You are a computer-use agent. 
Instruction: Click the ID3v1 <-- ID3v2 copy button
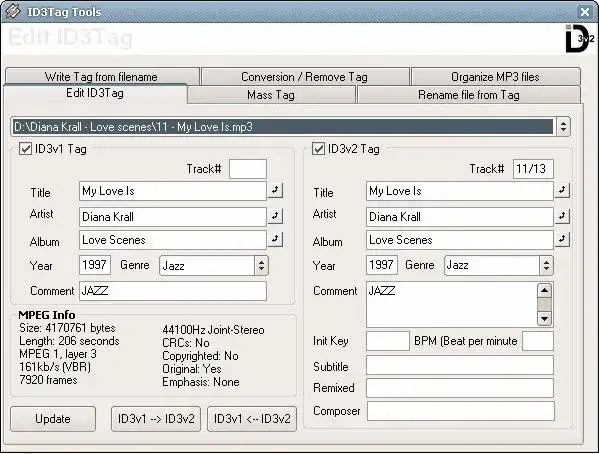pyautogui.click(x=252, y=419)
